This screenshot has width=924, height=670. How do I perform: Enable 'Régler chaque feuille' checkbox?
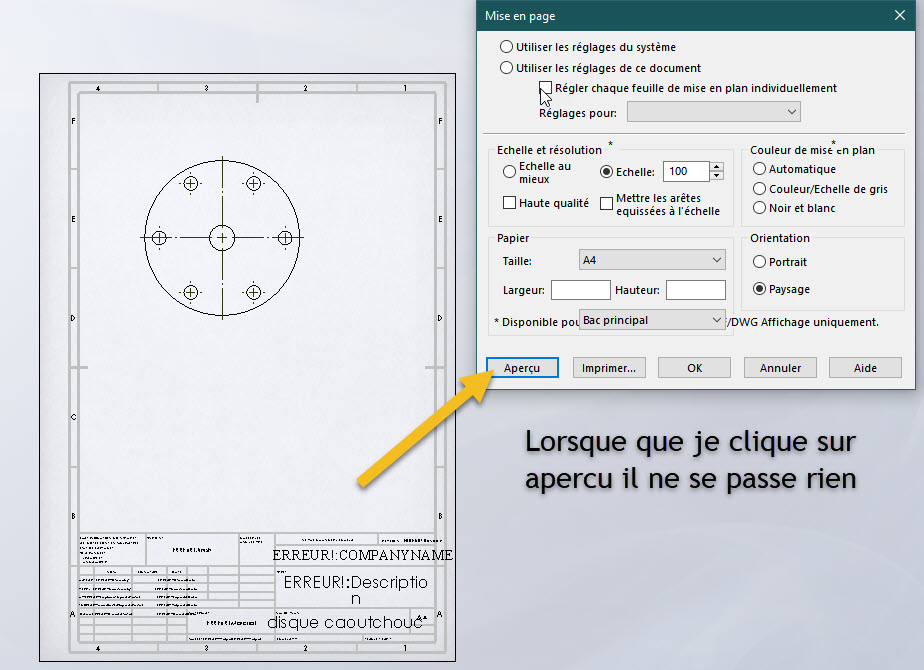click(546, 88)
